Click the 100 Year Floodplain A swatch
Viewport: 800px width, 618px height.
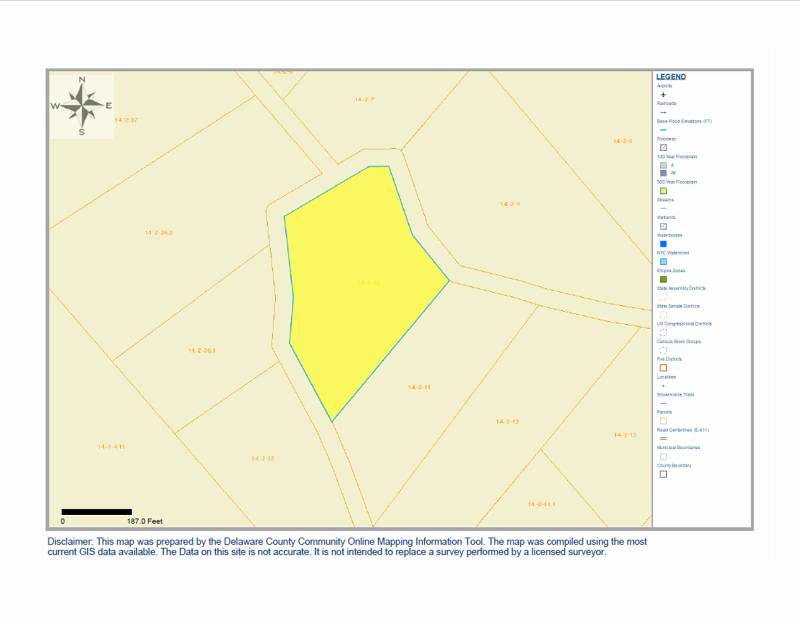click(x=663, y=165)
